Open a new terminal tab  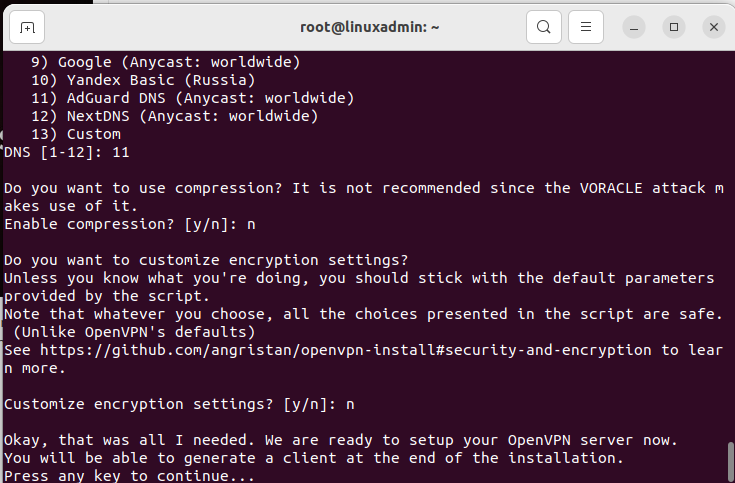point(27,27)
